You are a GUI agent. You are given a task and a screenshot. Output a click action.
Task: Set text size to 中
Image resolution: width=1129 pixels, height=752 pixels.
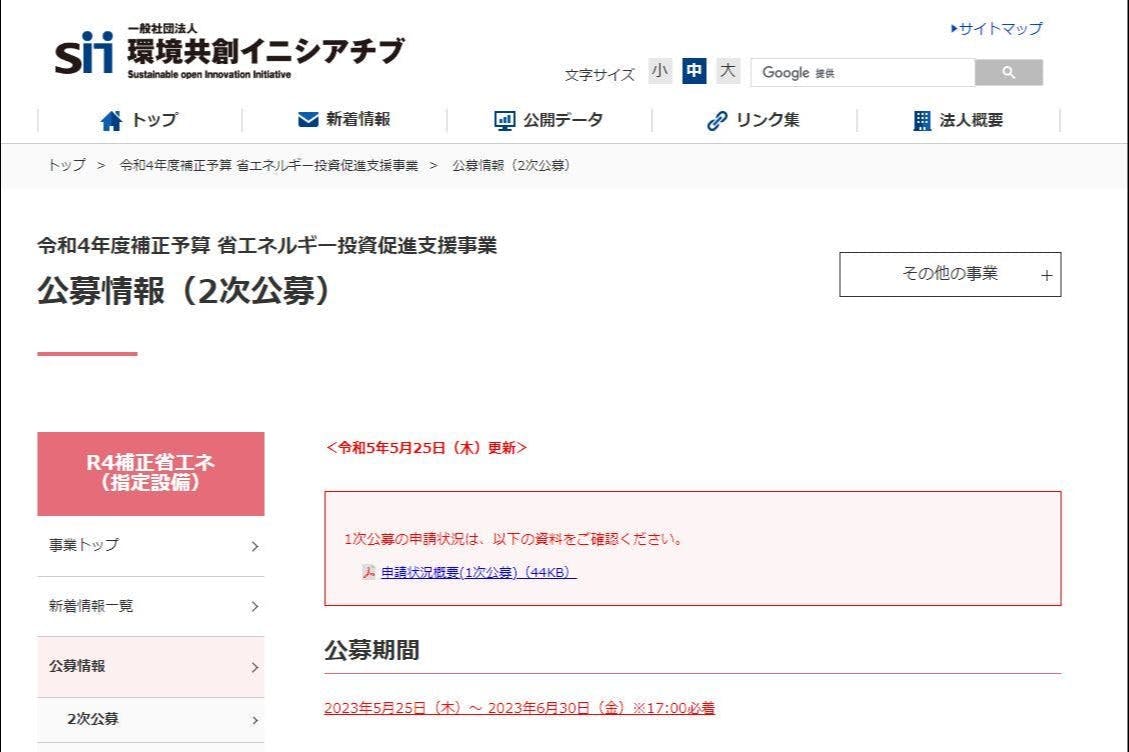694,71
